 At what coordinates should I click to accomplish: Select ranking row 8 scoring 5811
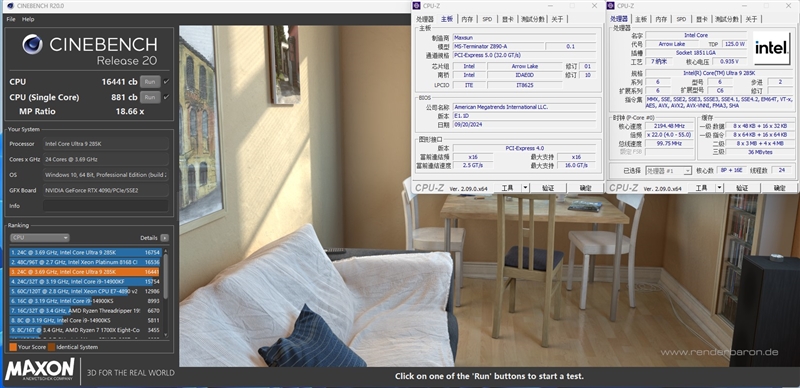tap(85, 320)
